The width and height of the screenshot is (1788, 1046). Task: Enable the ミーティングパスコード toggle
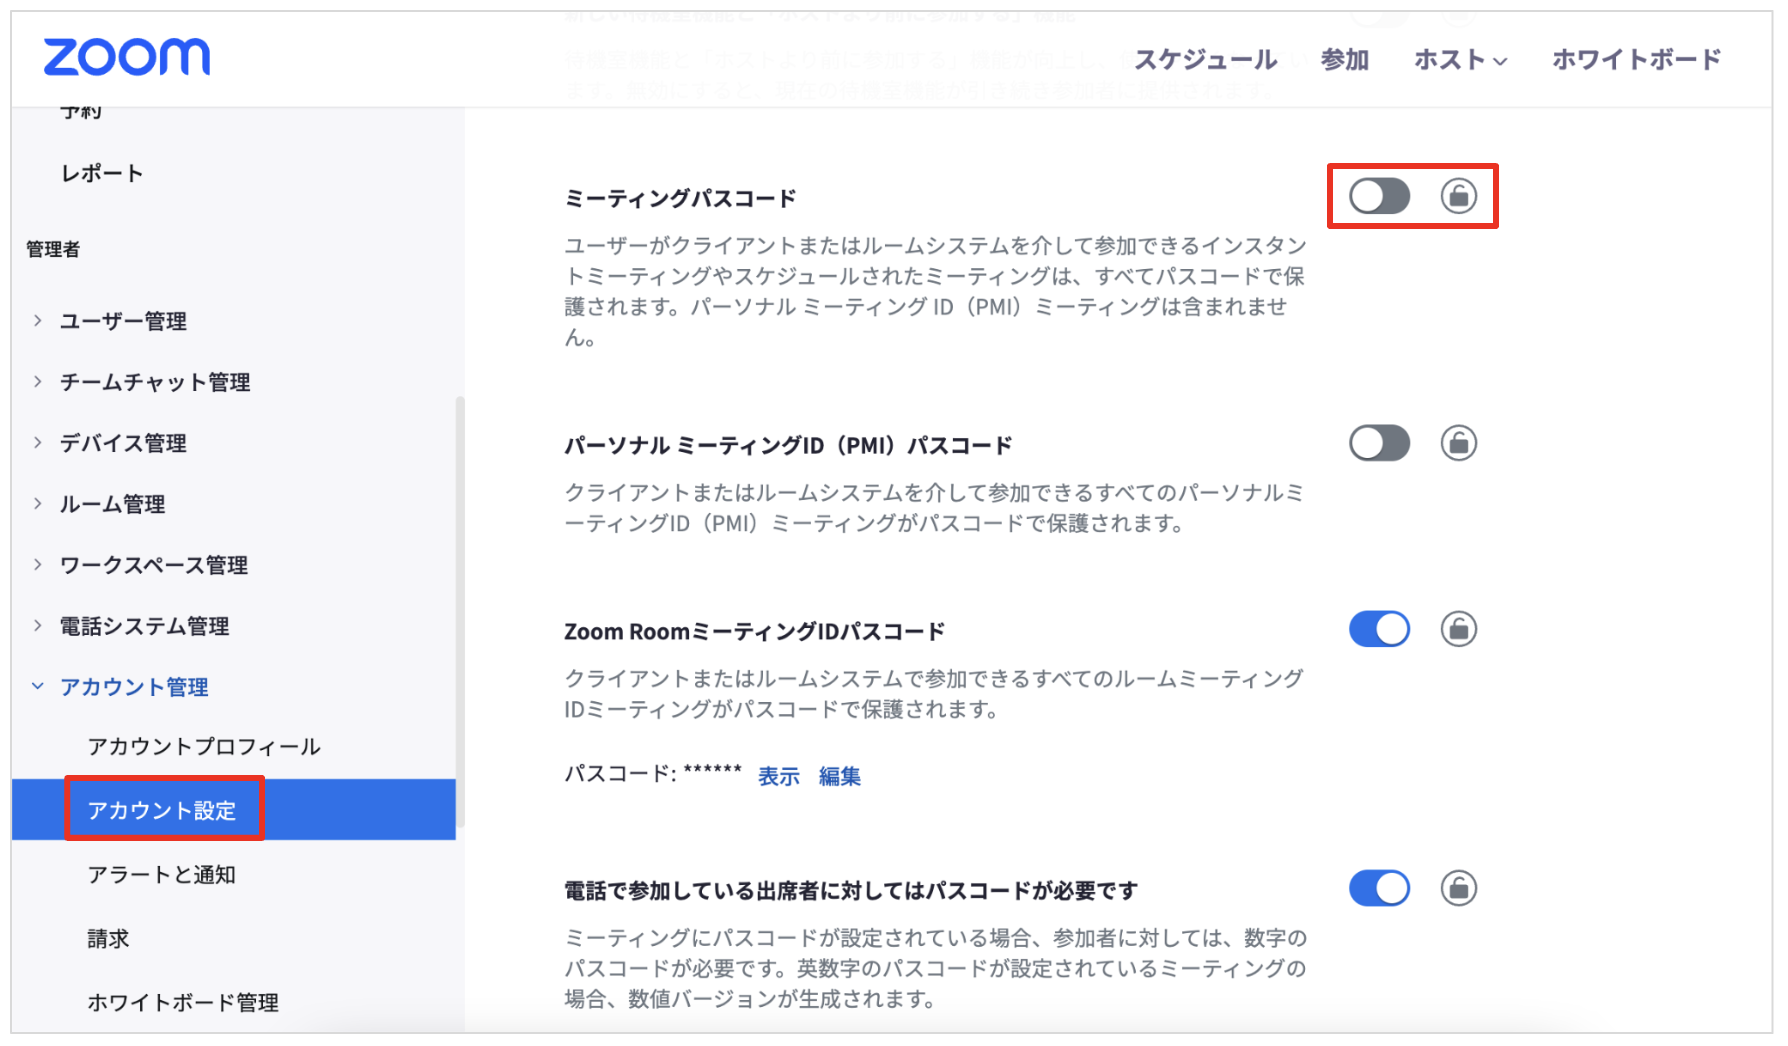click(x=1379, y=196)
